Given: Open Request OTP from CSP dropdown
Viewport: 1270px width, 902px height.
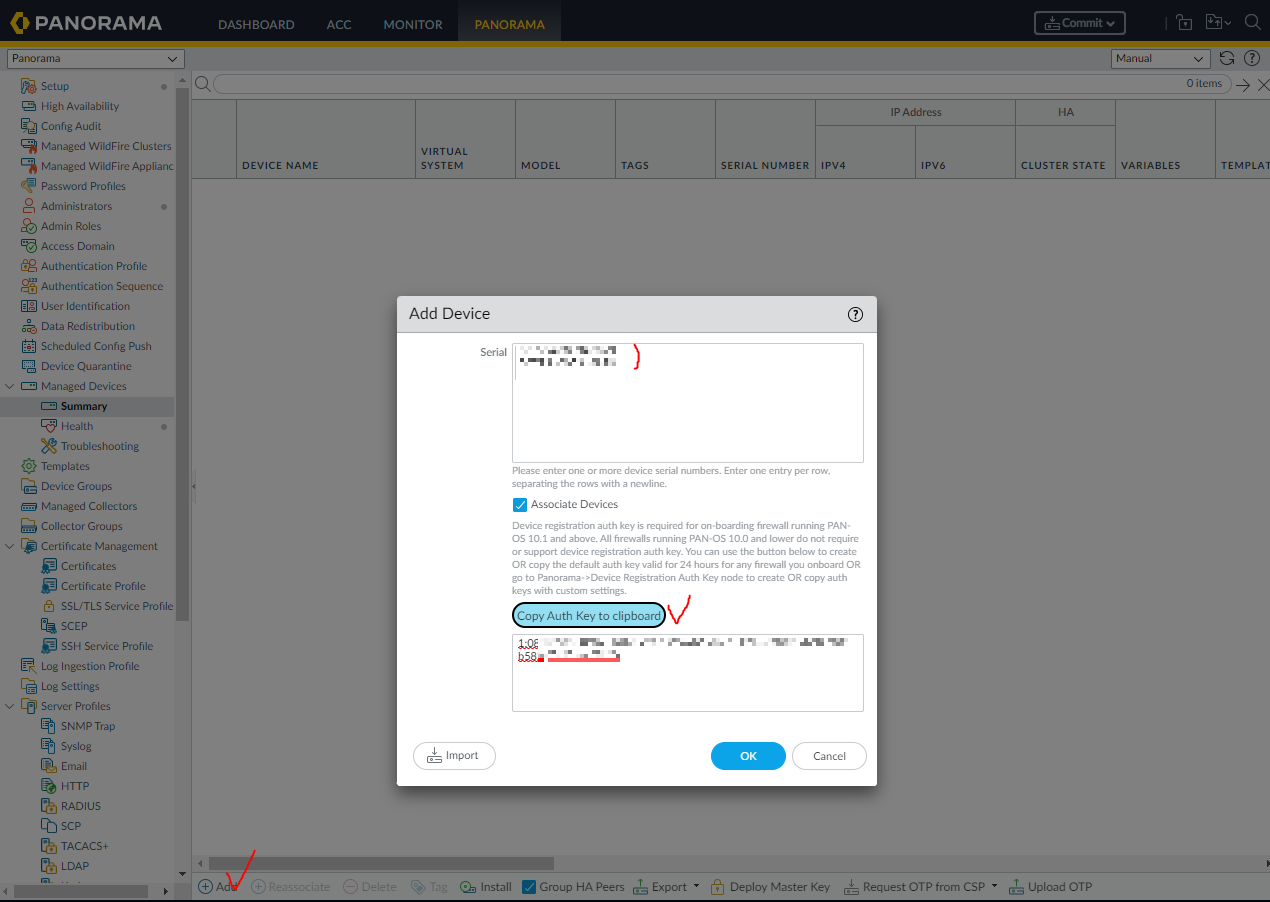Looking at the screenshot, I should 921,886.
